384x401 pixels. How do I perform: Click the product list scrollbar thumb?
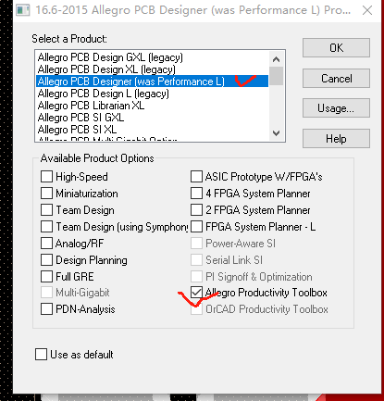point(276,76)
